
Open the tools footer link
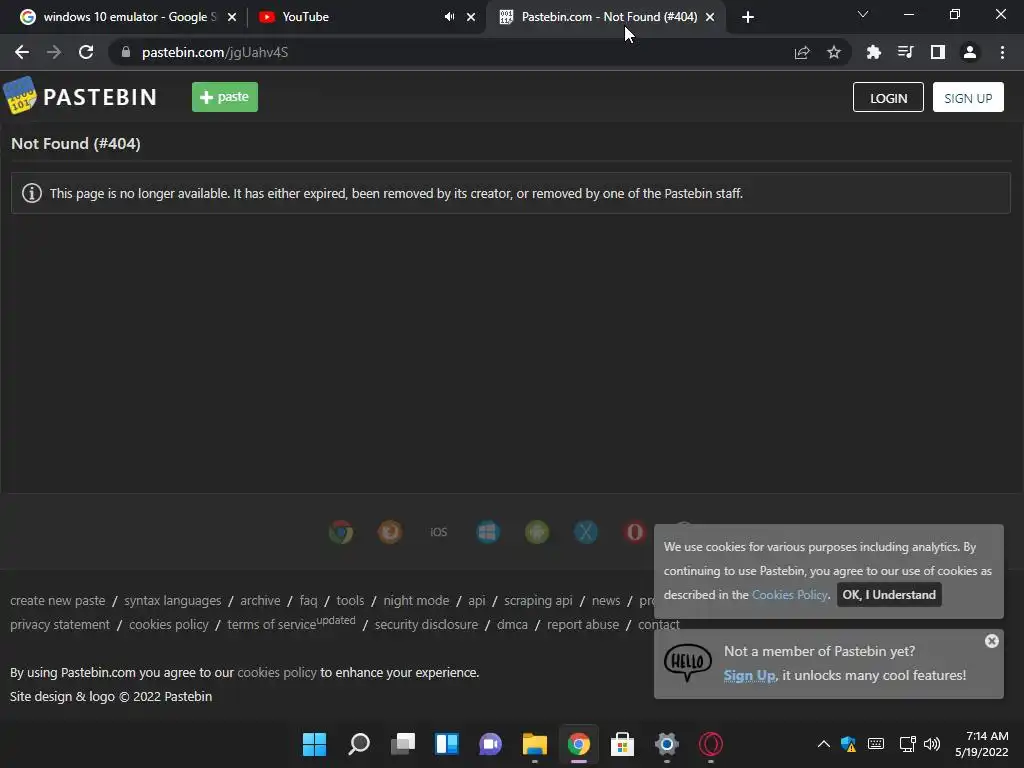tap(350, 600)
